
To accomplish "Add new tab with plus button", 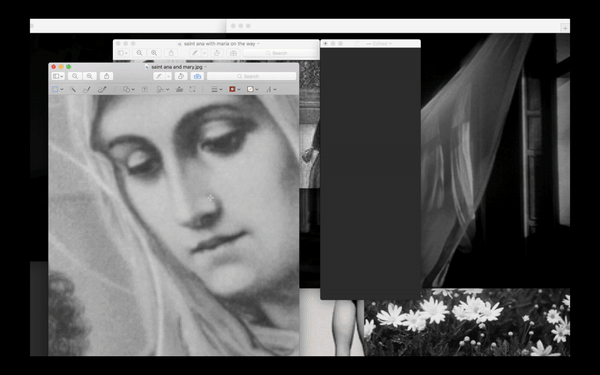I will (565, 28).
